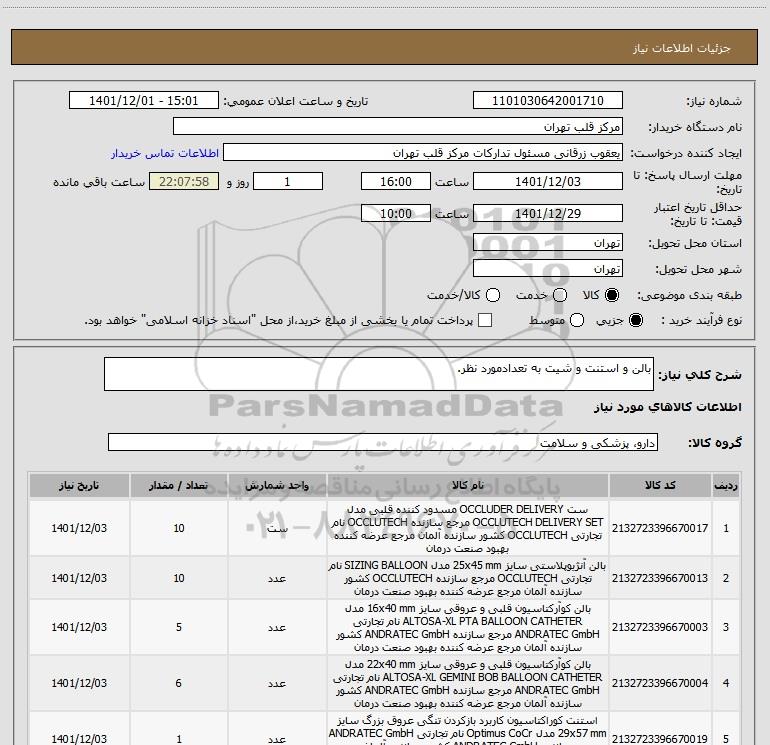Click the request creator field یعقوب زرقانی
770x745 pixels.
point(423,153)
